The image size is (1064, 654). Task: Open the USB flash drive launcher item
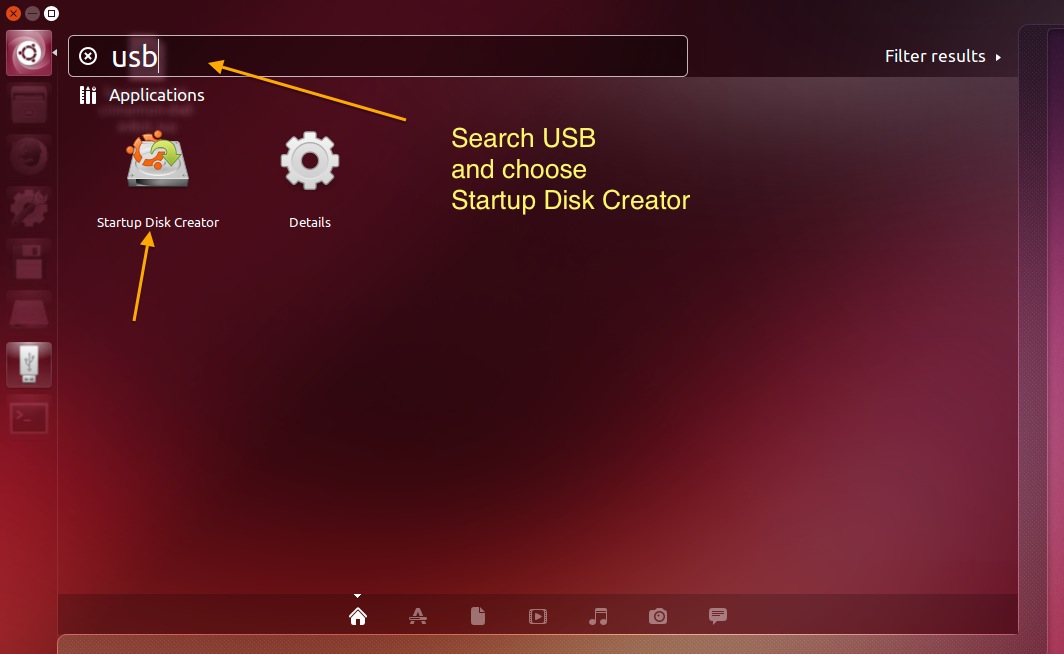[x=28, y=364]
